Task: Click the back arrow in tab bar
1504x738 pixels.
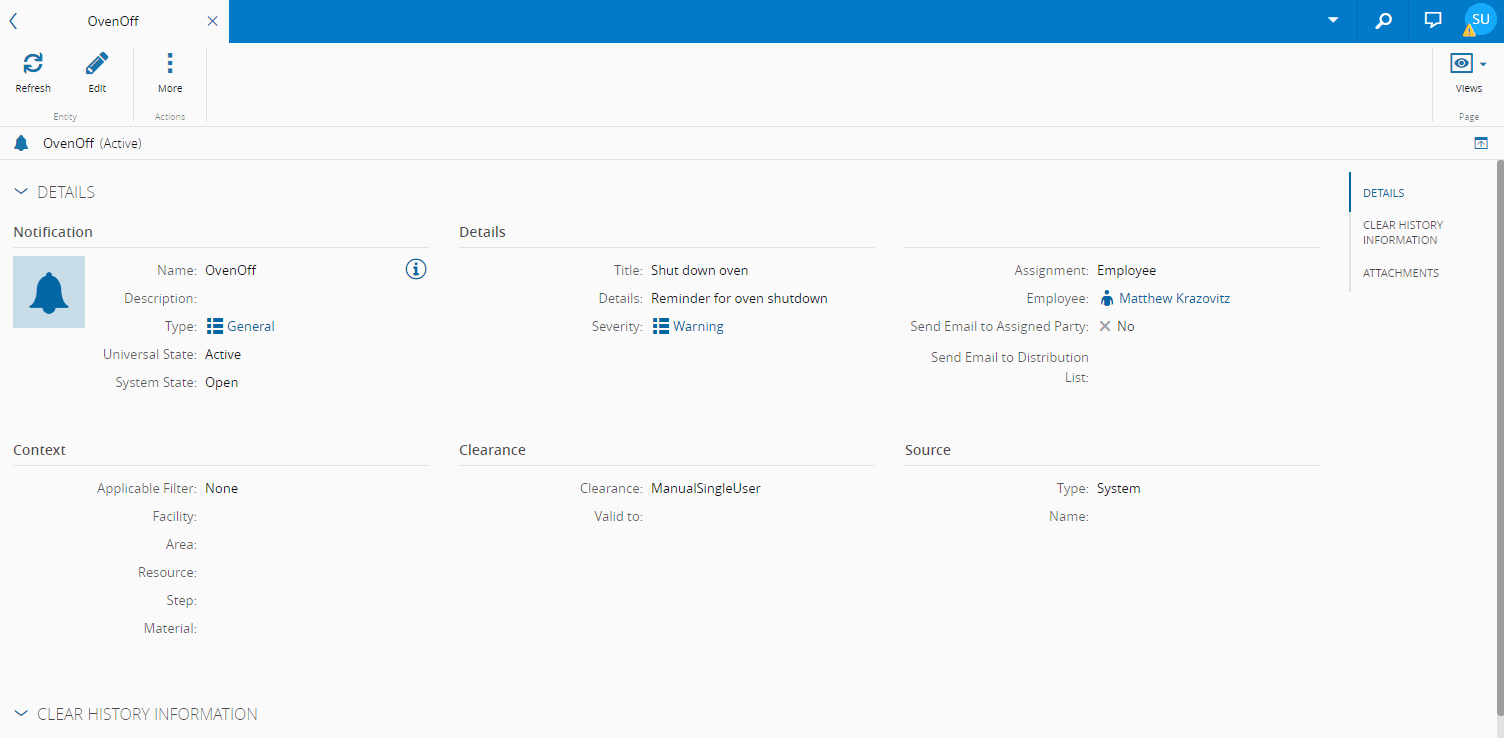Action: pos(13,21)
